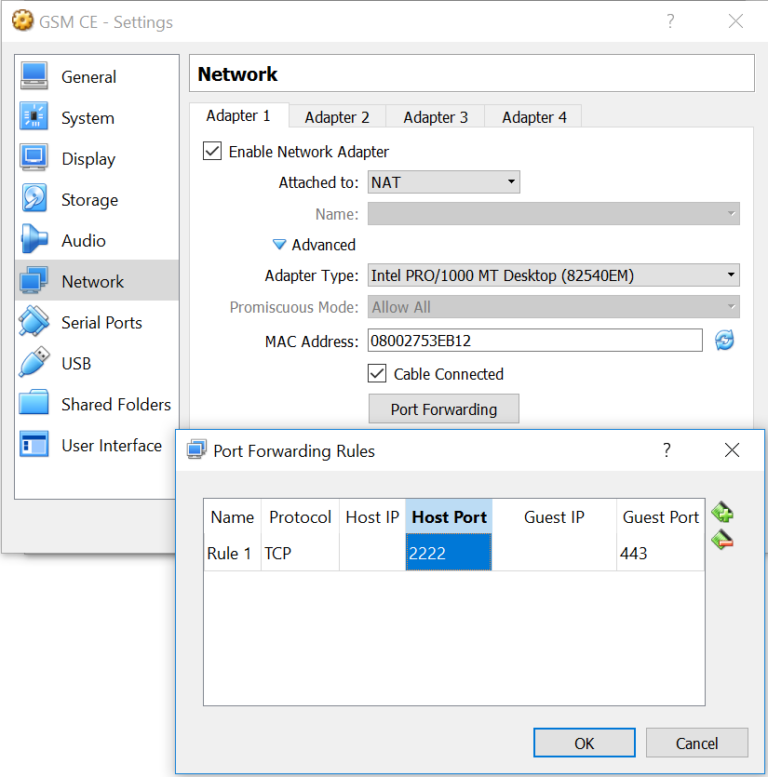The height and width of the screenshot is (777, 768).
Task: Switch to the Adapter 4 tab
Action: tap(534, 117)
